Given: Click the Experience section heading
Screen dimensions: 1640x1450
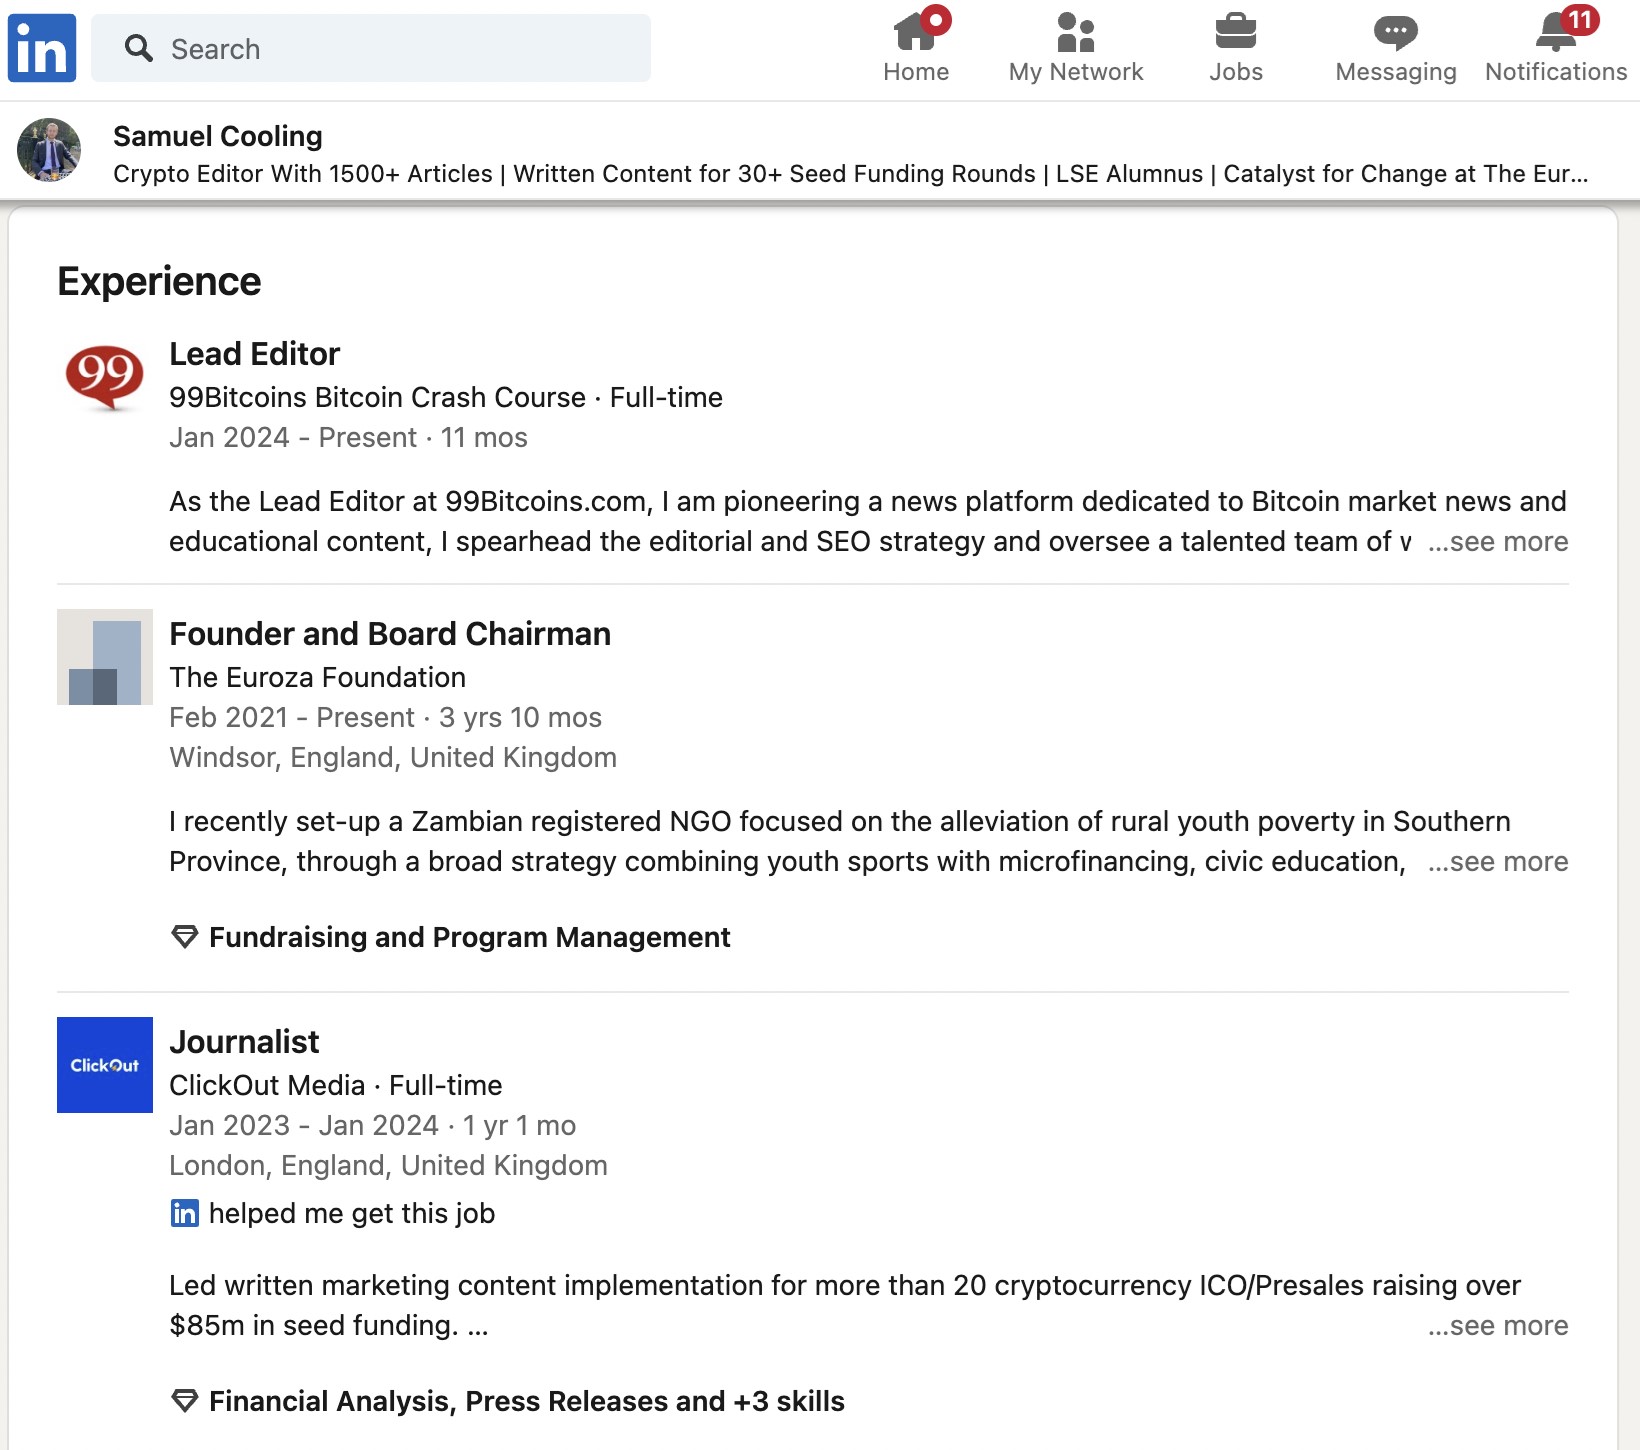Looking at the screenshot, I should click(x=159, y=281).
